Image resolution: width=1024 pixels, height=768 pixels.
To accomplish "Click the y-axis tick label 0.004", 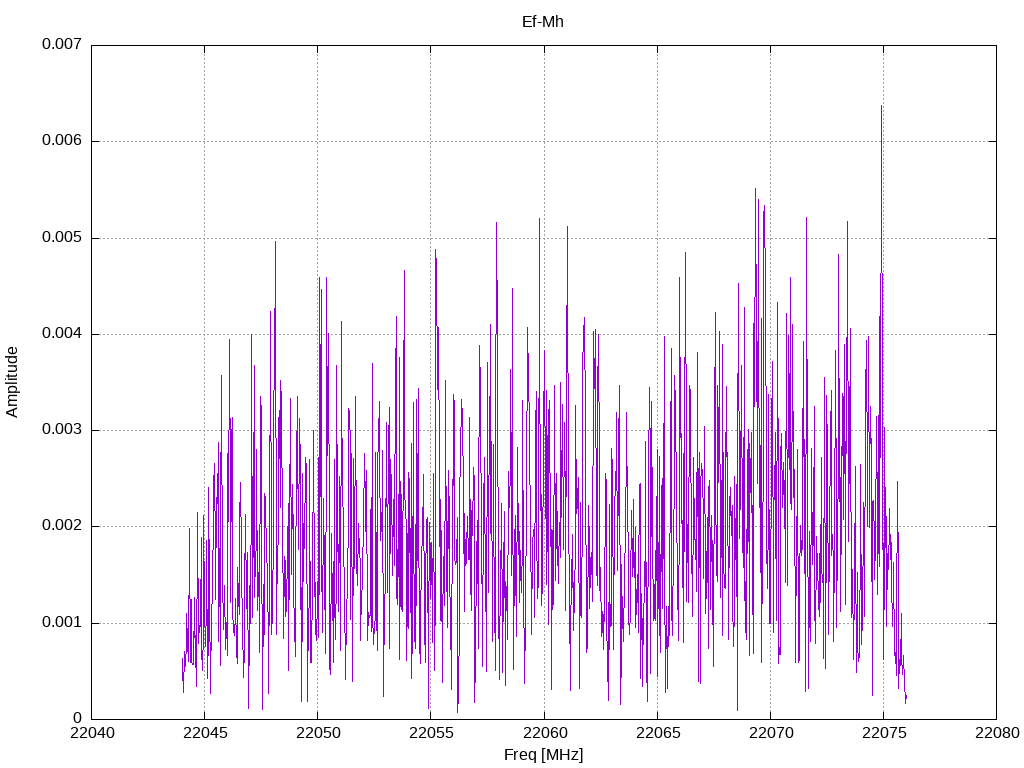I will [x=62, y=333].
